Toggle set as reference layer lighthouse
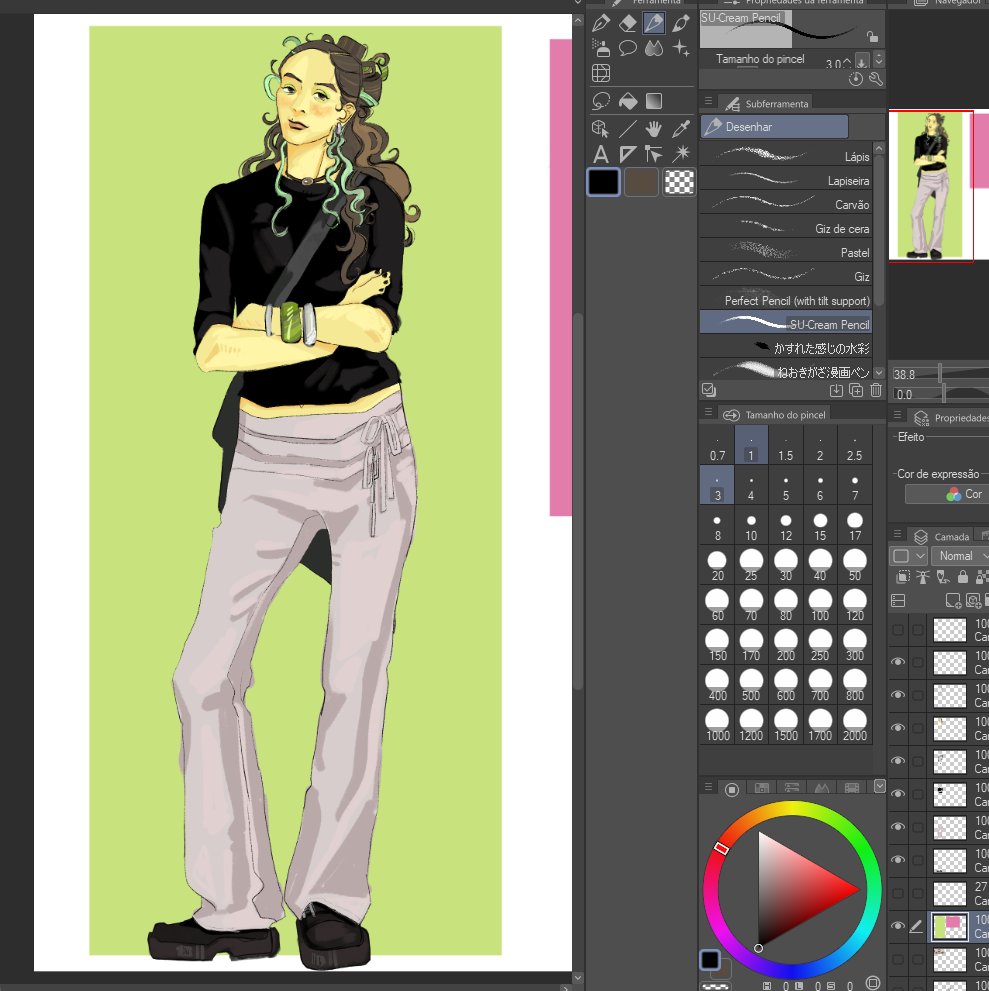The width and height of the screenshot is (989, 991). point(923,576)
